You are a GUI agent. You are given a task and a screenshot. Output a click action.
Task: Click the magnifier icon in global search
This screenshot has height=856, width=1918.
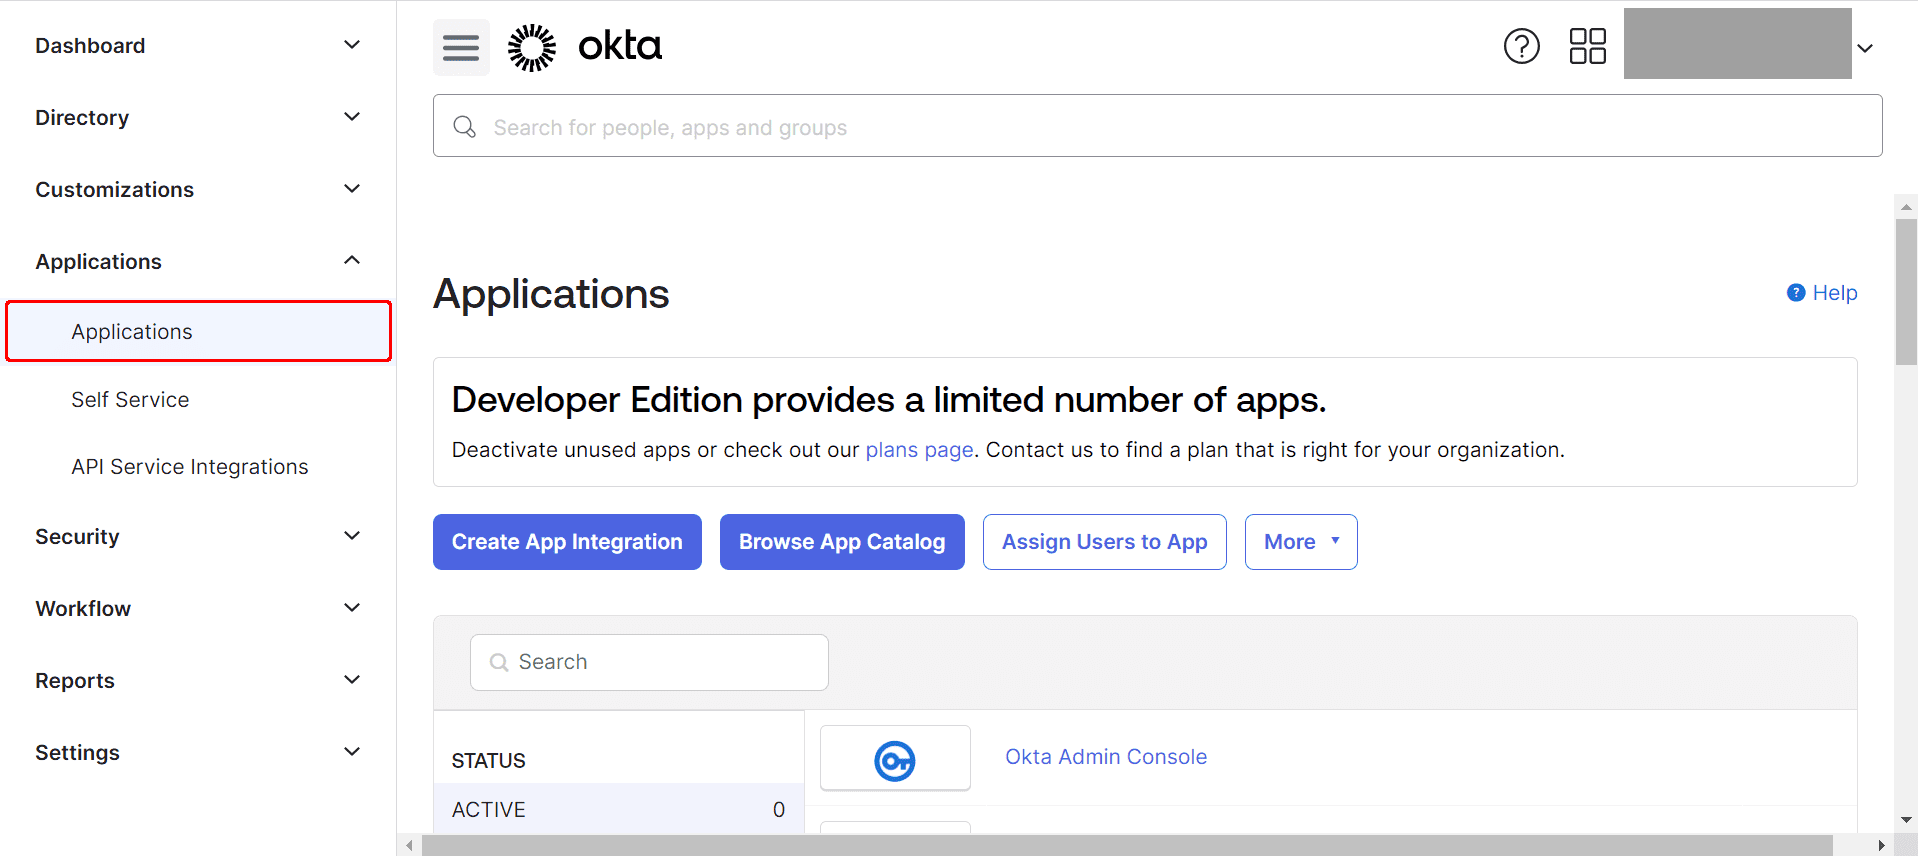465,127
